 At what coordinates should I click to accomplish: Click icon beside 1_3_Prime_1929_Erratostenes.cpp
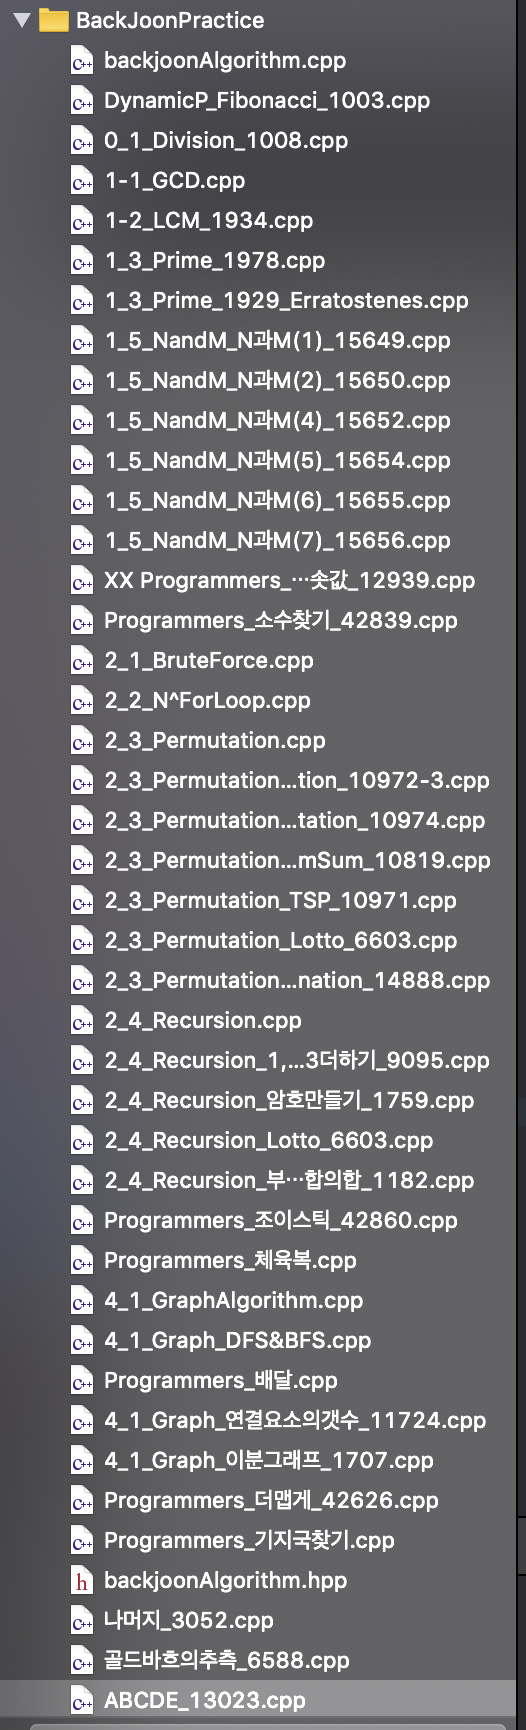point(82,301)
